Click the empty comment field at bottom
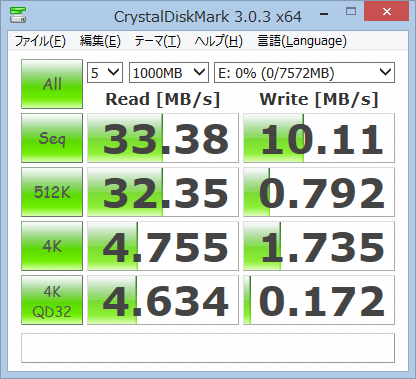 tap(208, 348)
